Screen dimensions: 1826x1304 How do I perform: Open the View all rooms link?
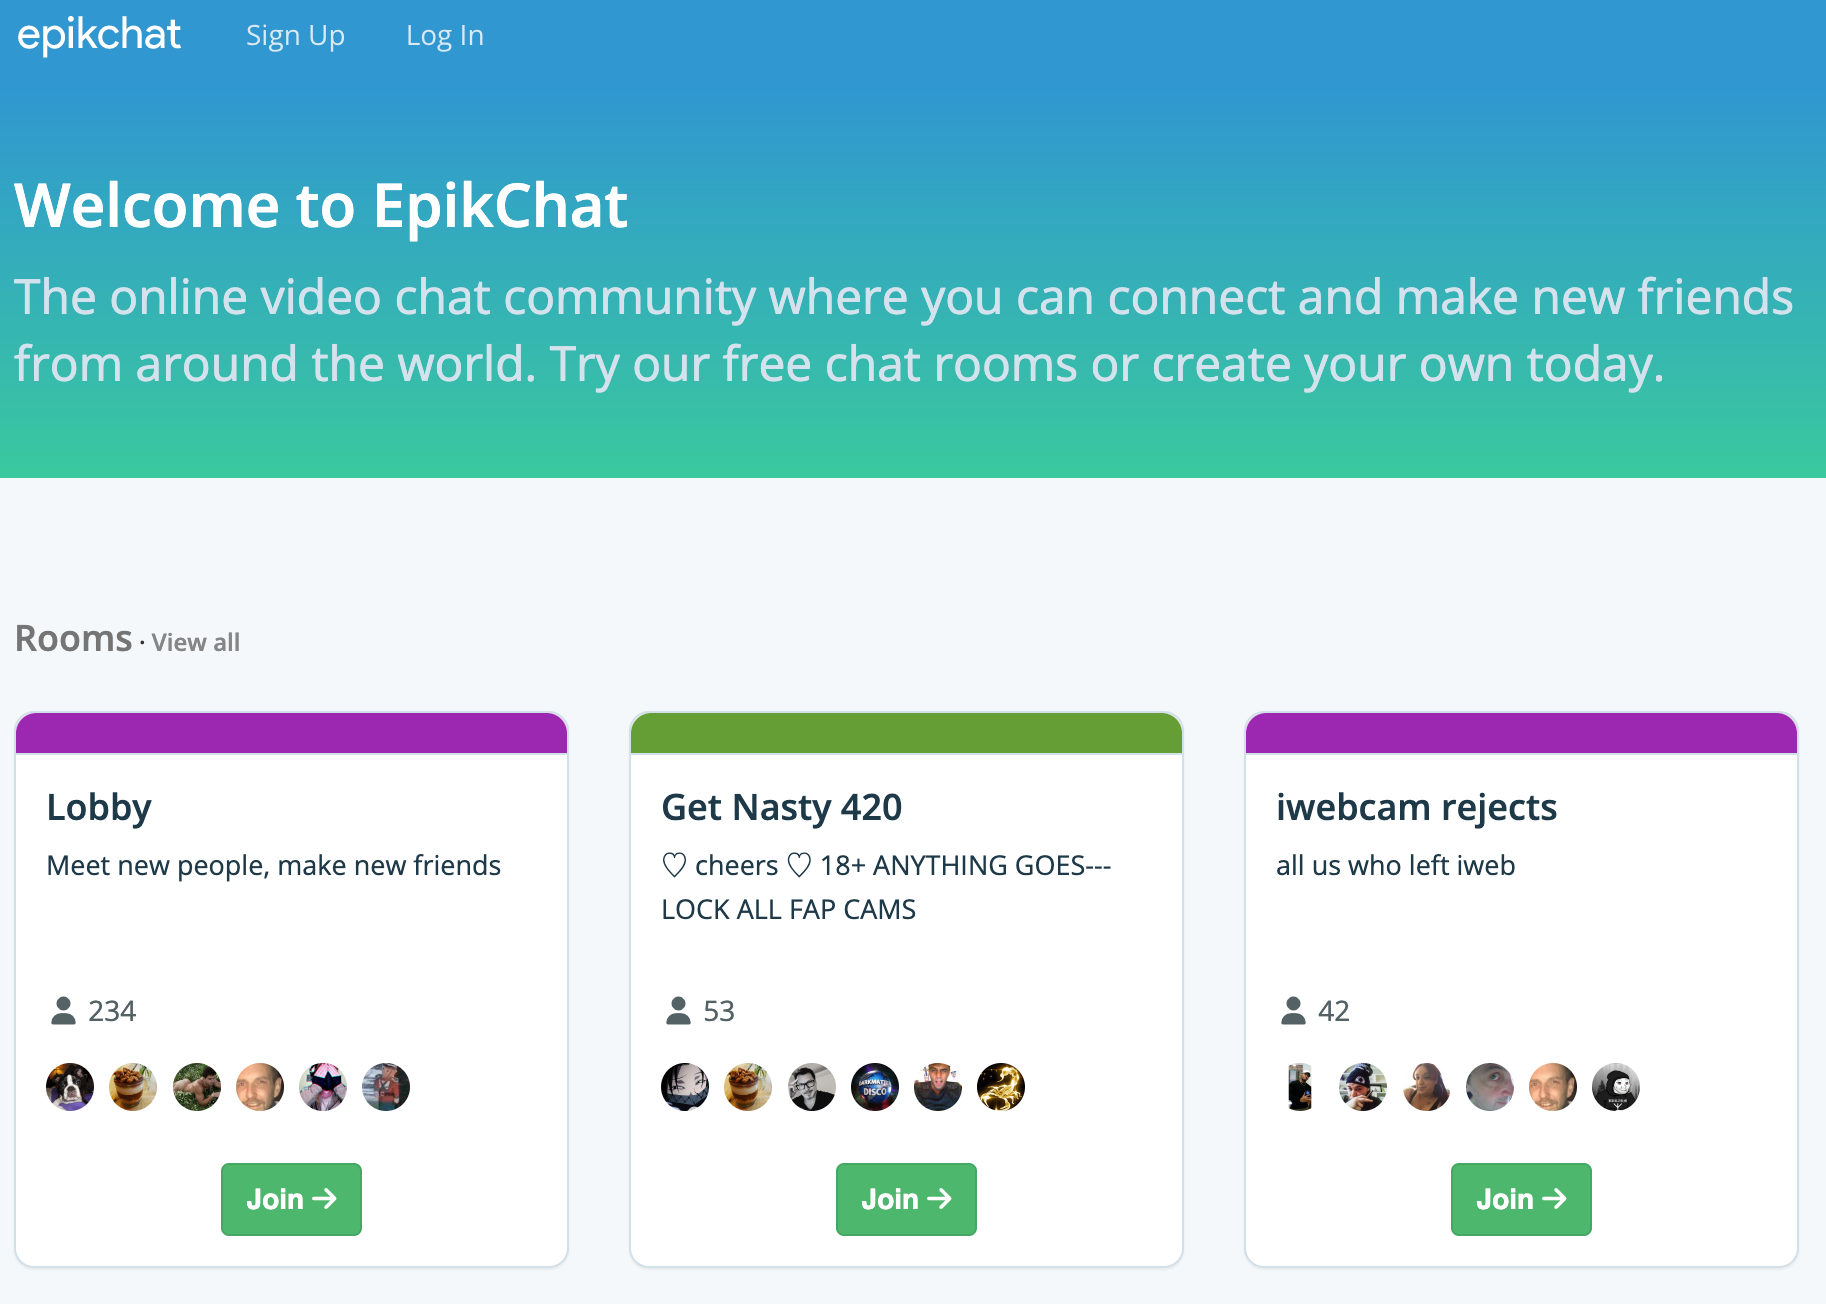tap(195, 641)
